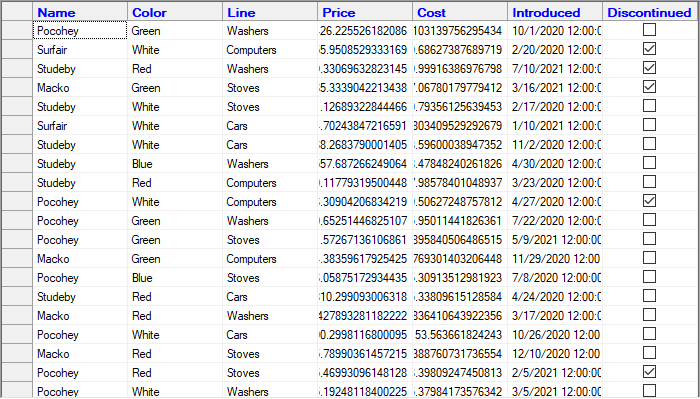Click the Introduced cell showing 11/29/2020
The width and height of the screenshot is (700, 399).
tap(555, 259)
